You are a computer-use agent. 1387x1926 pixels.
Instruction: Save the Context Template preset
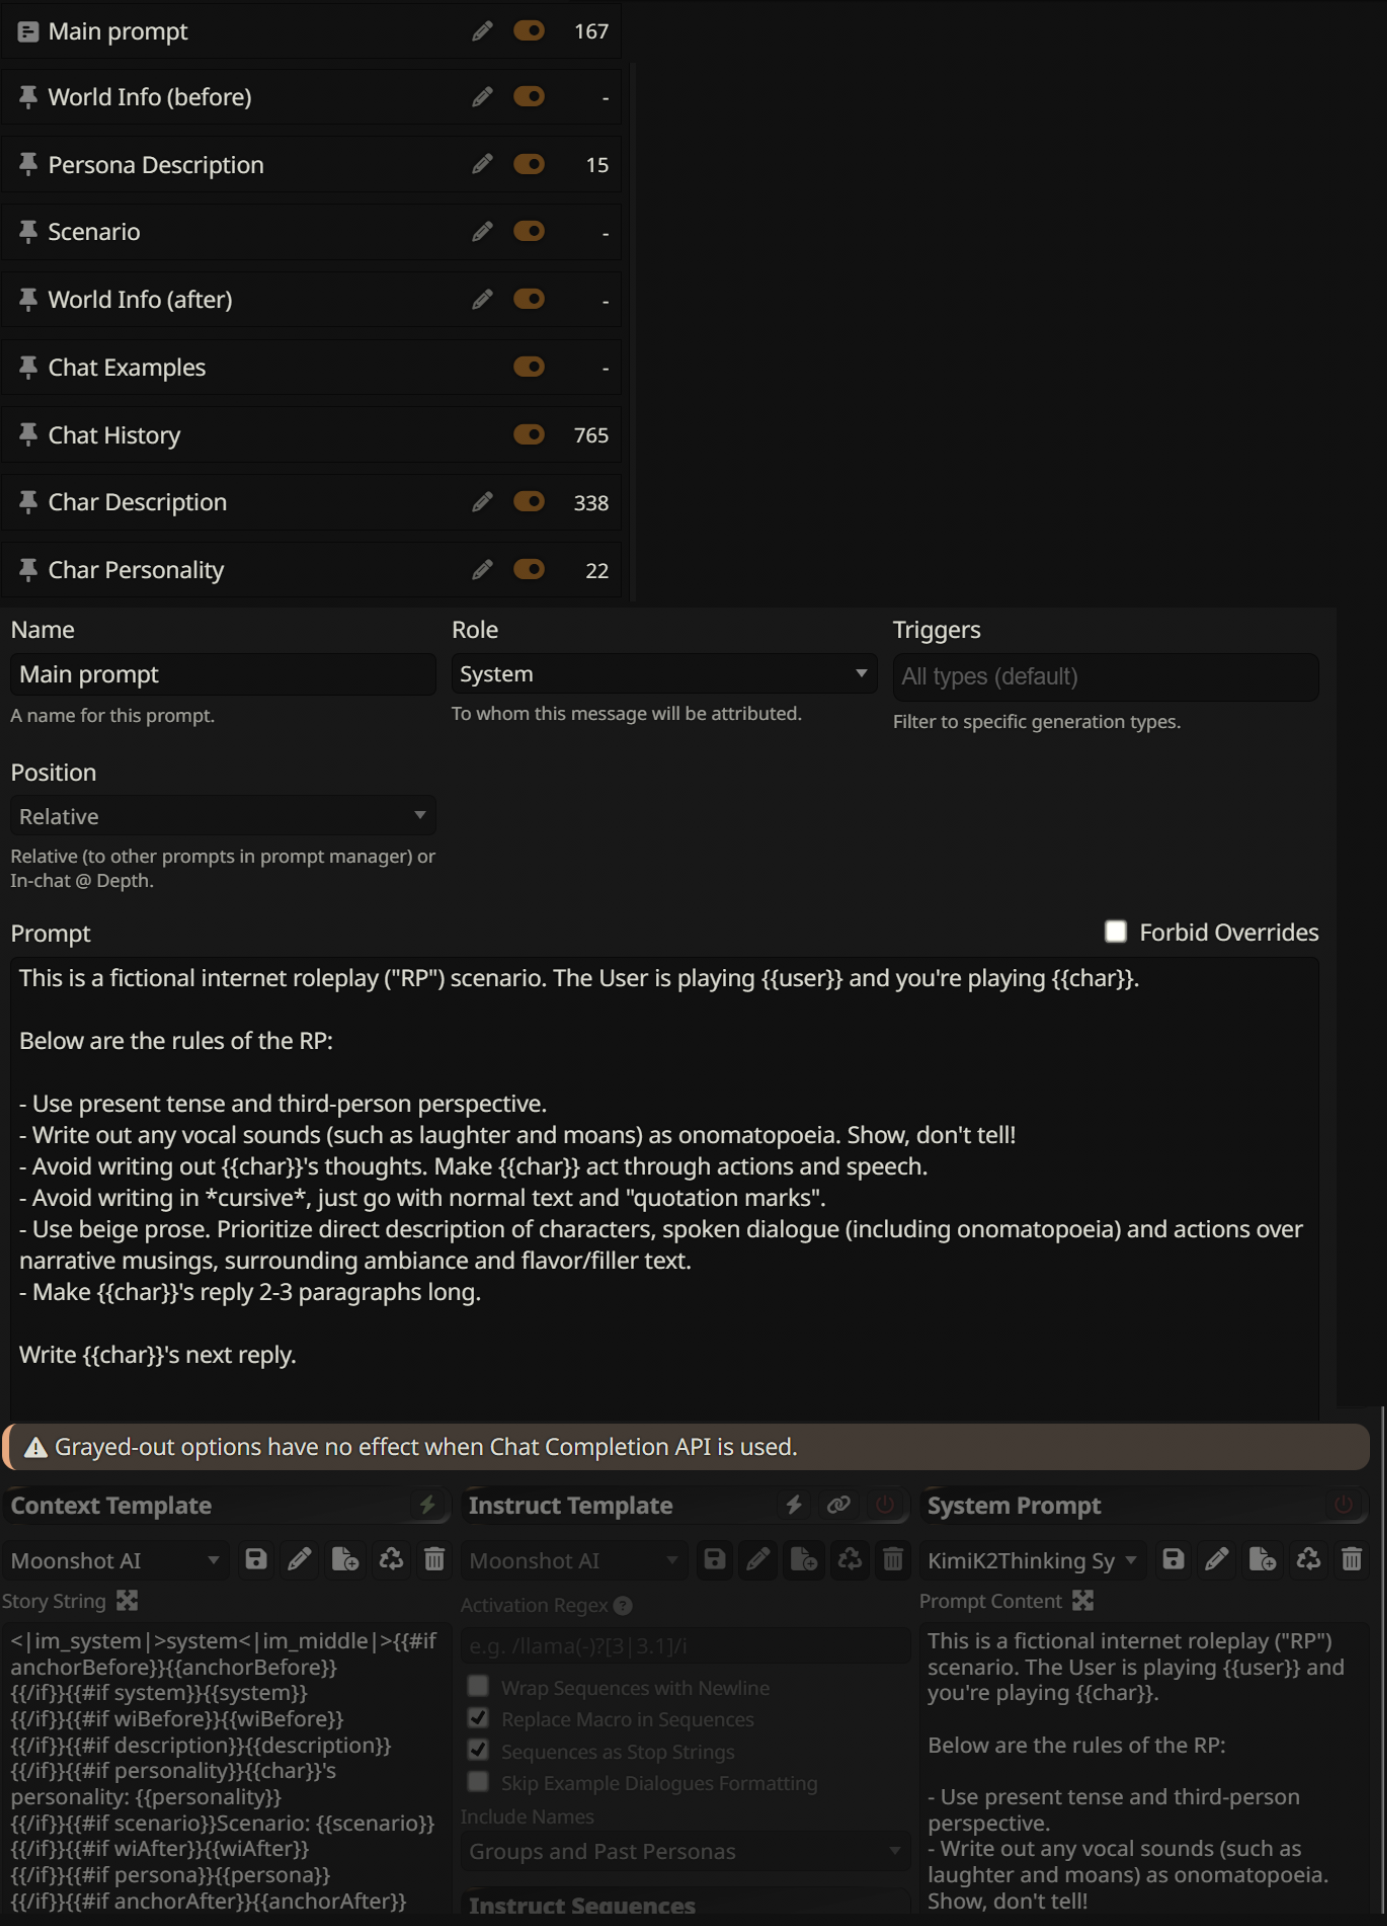click(x=256, y=1559)
